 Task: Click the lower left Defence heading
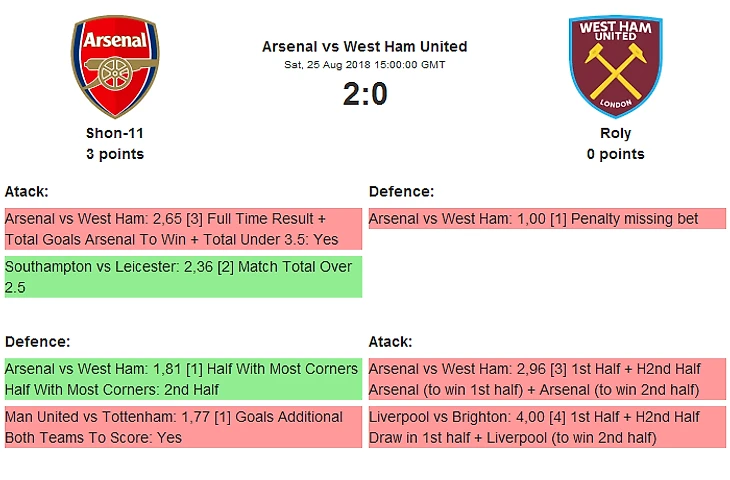click(x=37, y=341)
